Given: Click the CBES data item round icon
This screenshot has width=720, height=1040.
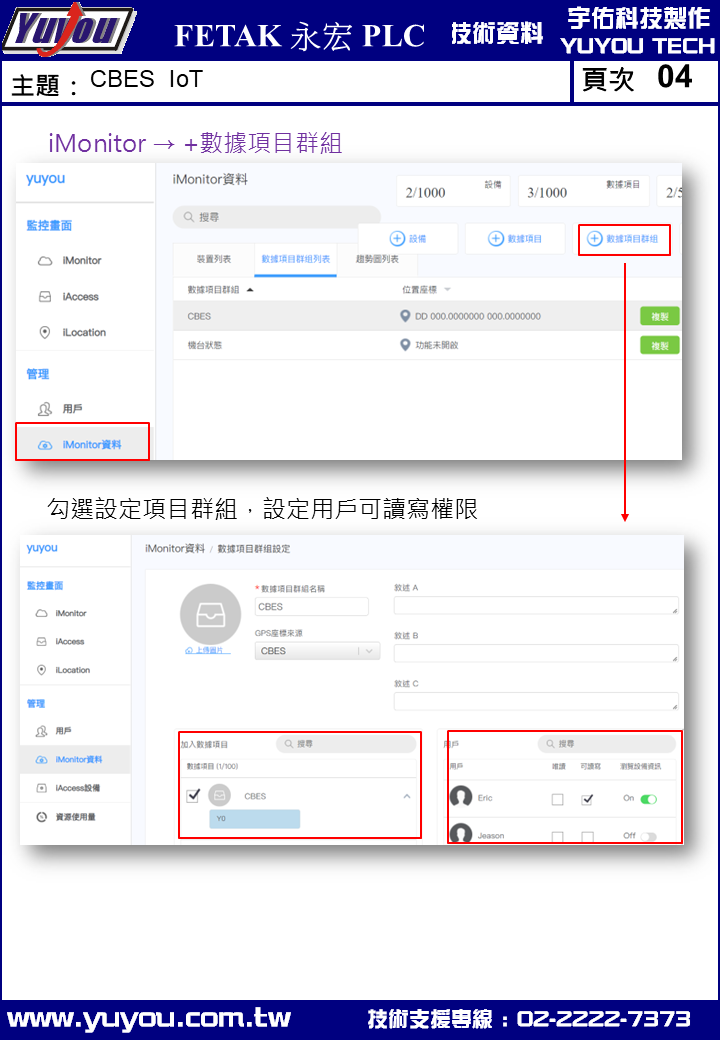Looking at the screenshot, I should 219,795.
